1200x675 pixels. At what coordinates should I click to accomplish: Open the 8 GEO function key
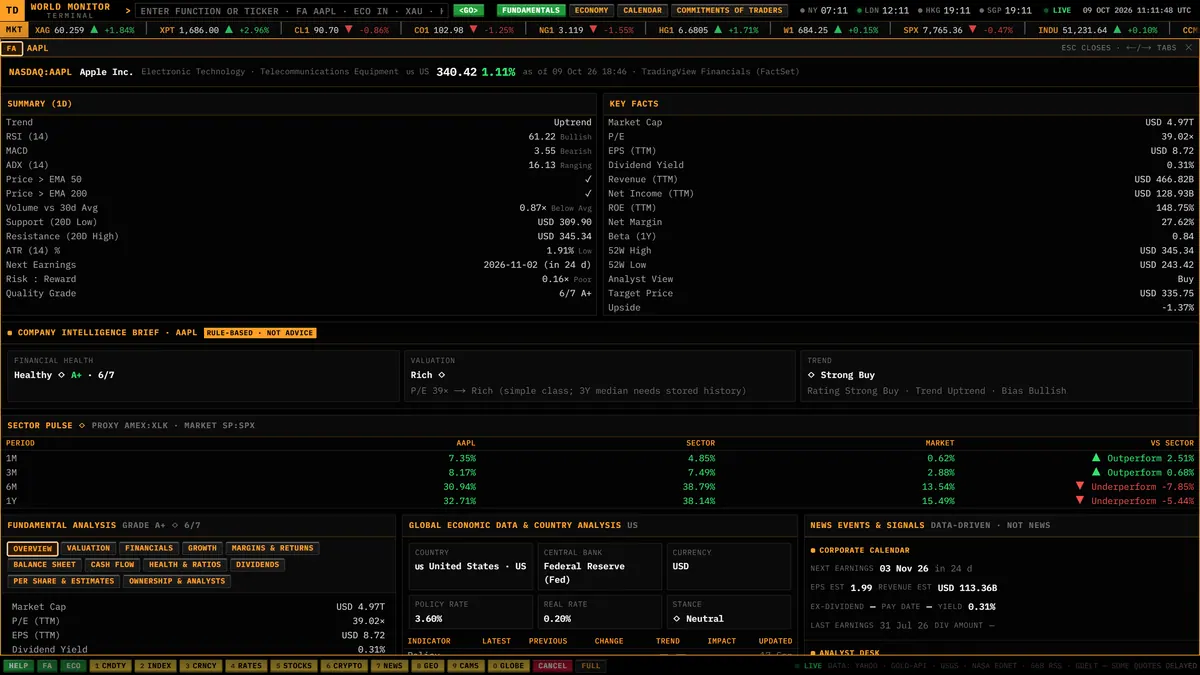(429, 666)
